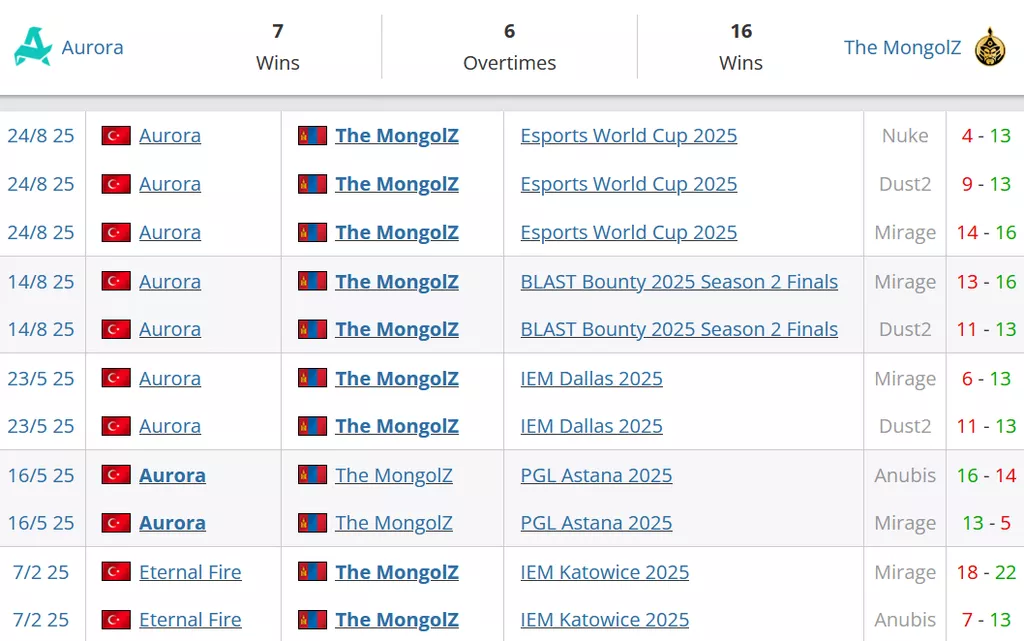Click The MongolZ emblem logo in header
The image size is (1024, 641).
pos(990,47)
